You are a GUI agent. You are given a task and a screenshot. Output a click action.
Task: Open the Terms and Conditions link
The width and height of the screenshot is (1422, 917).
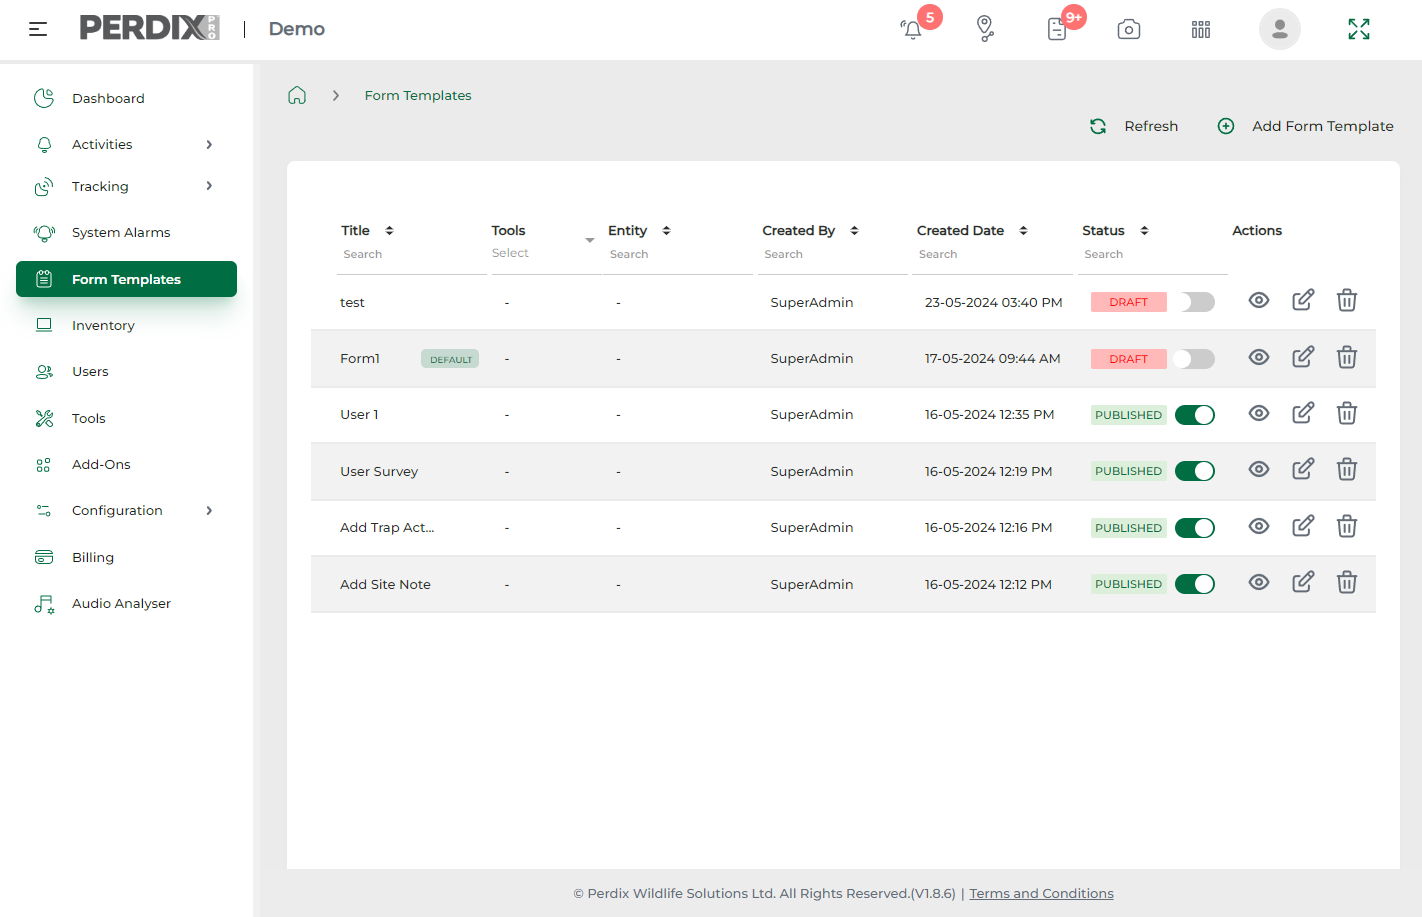tap(1041, 893)
